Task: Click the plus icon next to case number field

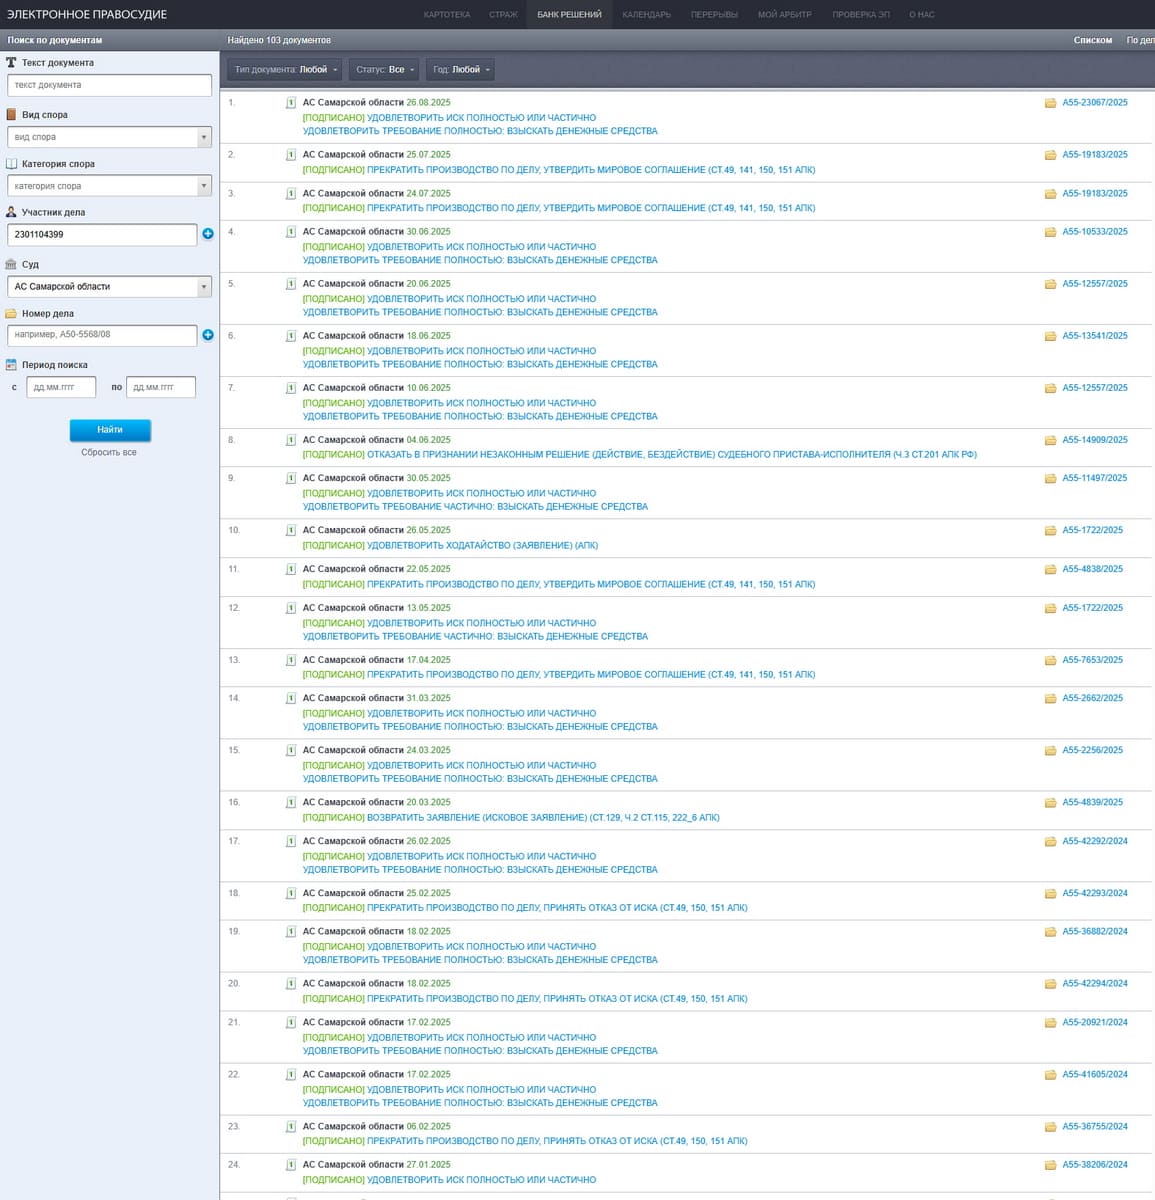Action: click(x=208, y=335)
